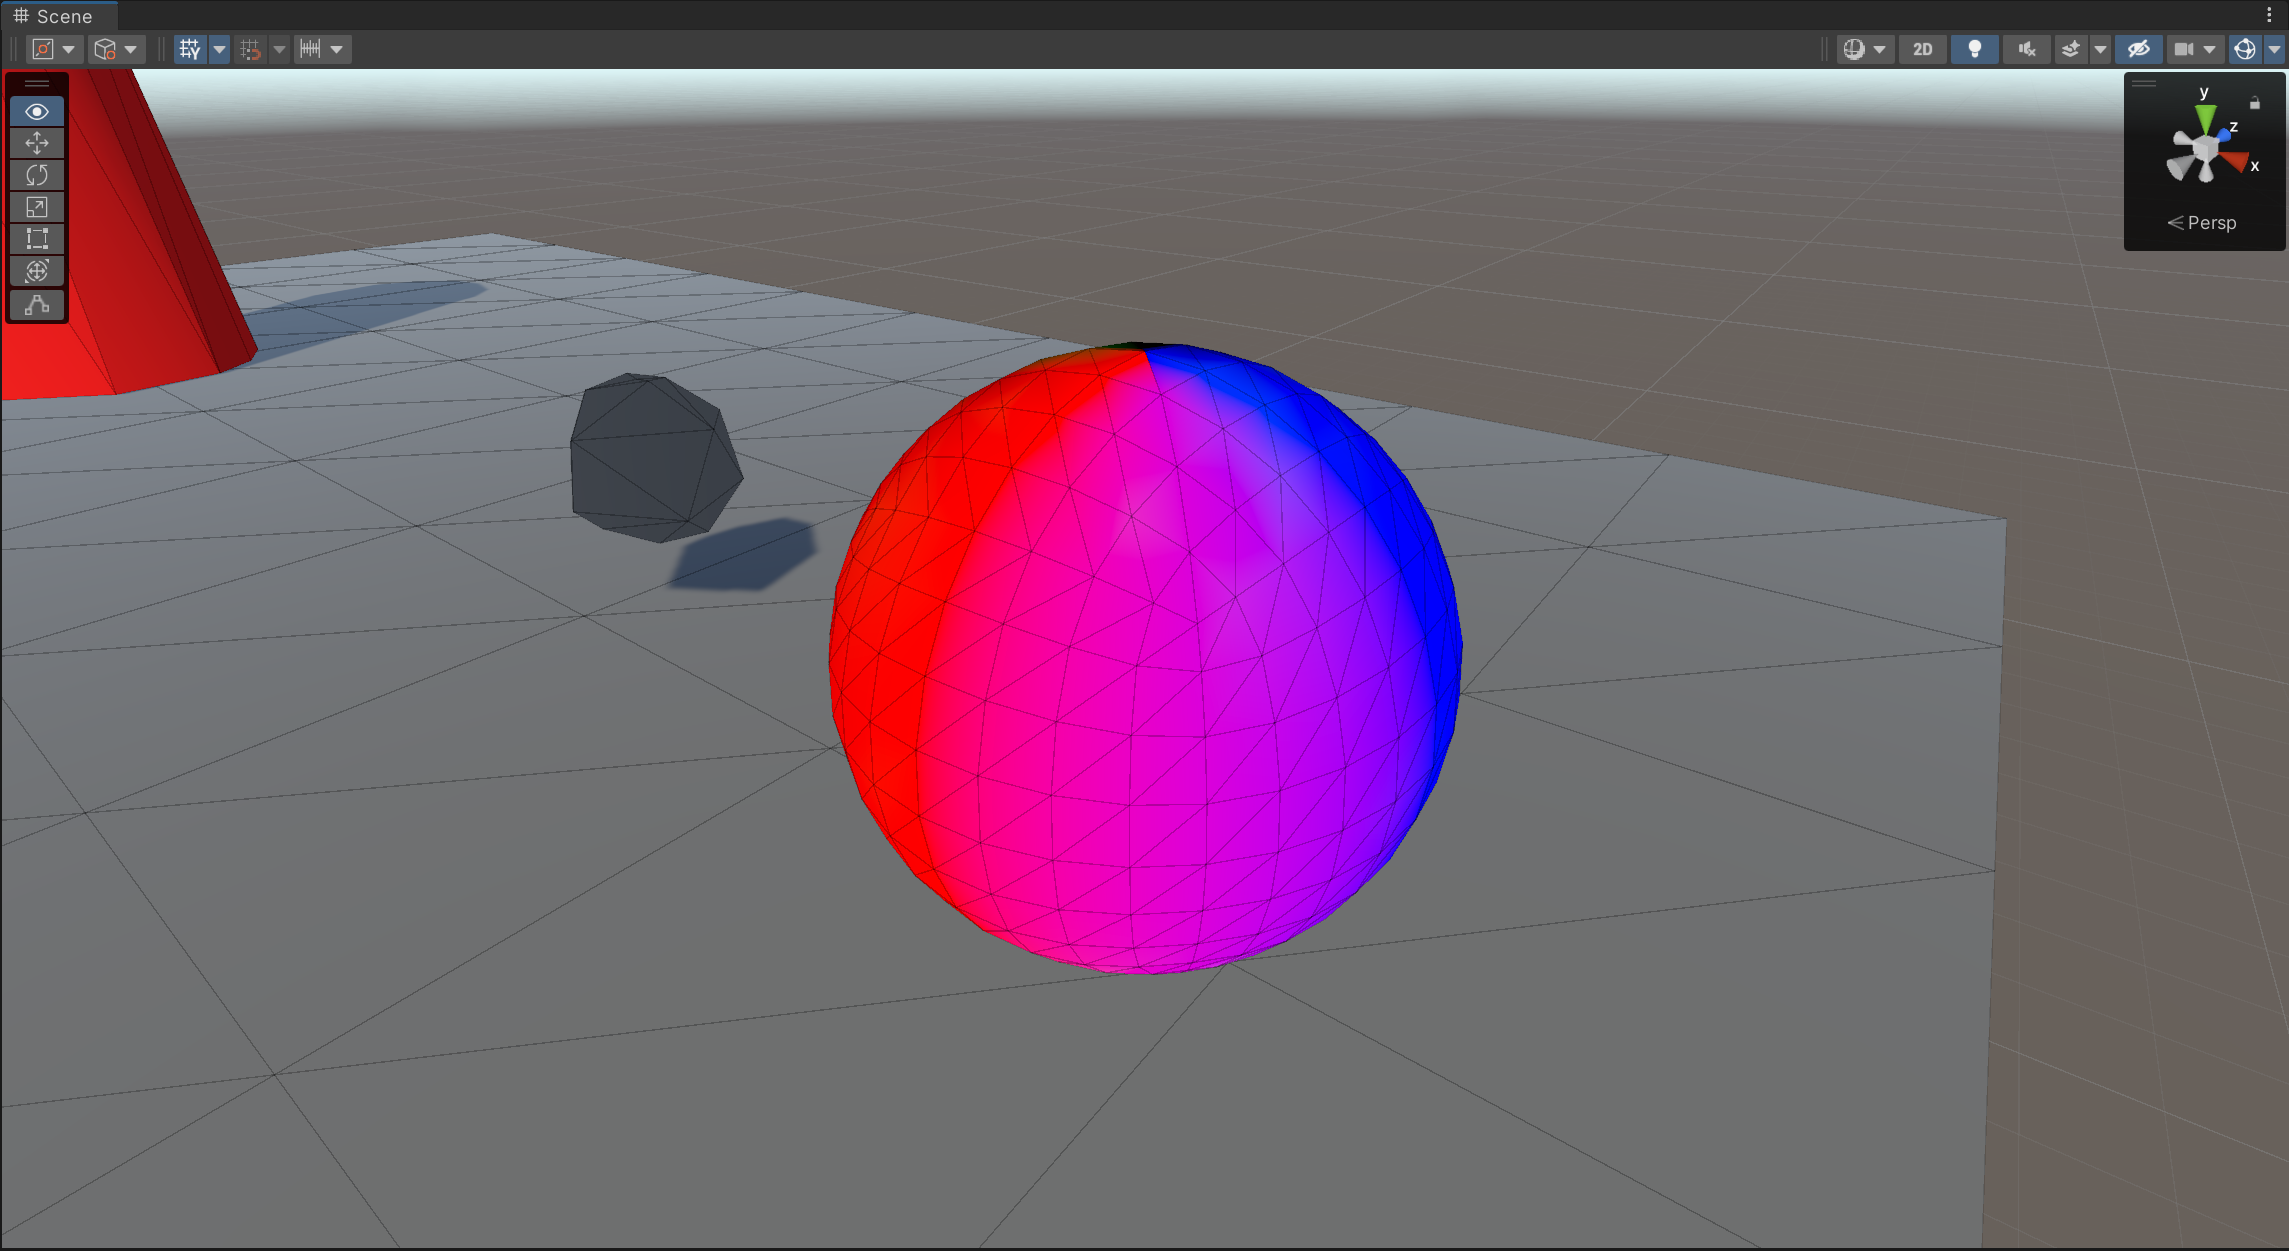Toggle hidden objects scene visibility
Screen dimensions: 2289x1251
2138,49
